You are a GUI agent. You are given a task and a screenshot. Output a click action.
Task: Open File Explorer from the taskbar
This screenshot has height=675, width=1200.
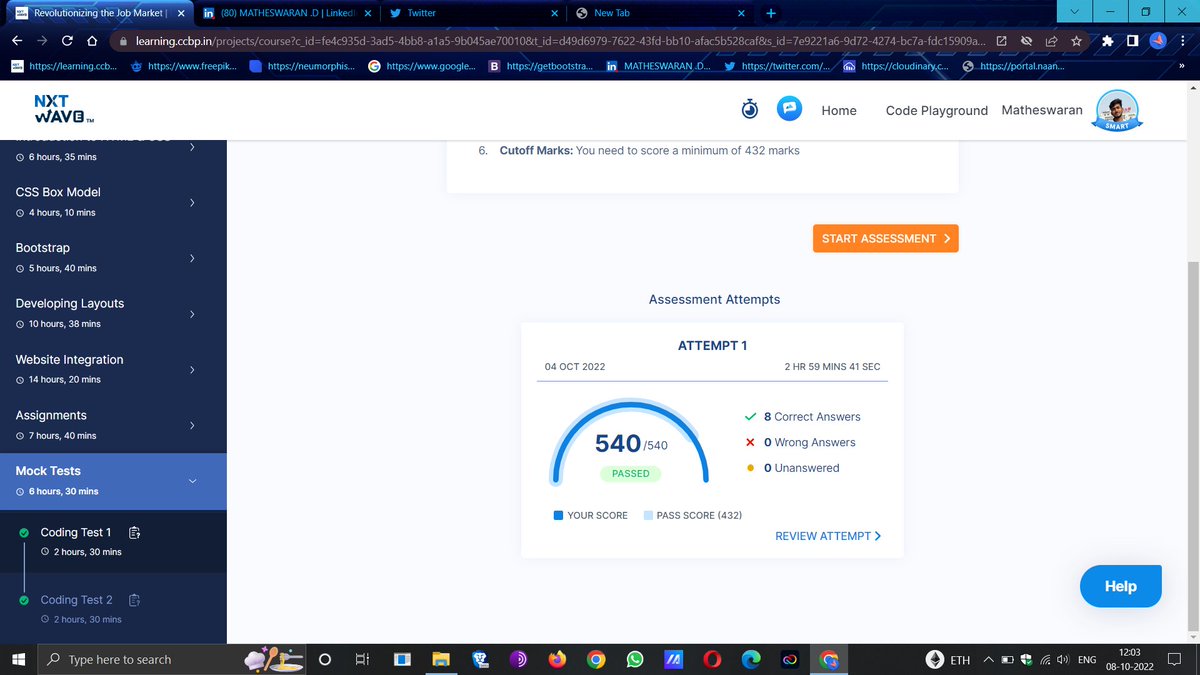pyautogui.click(x=442, y=660)
